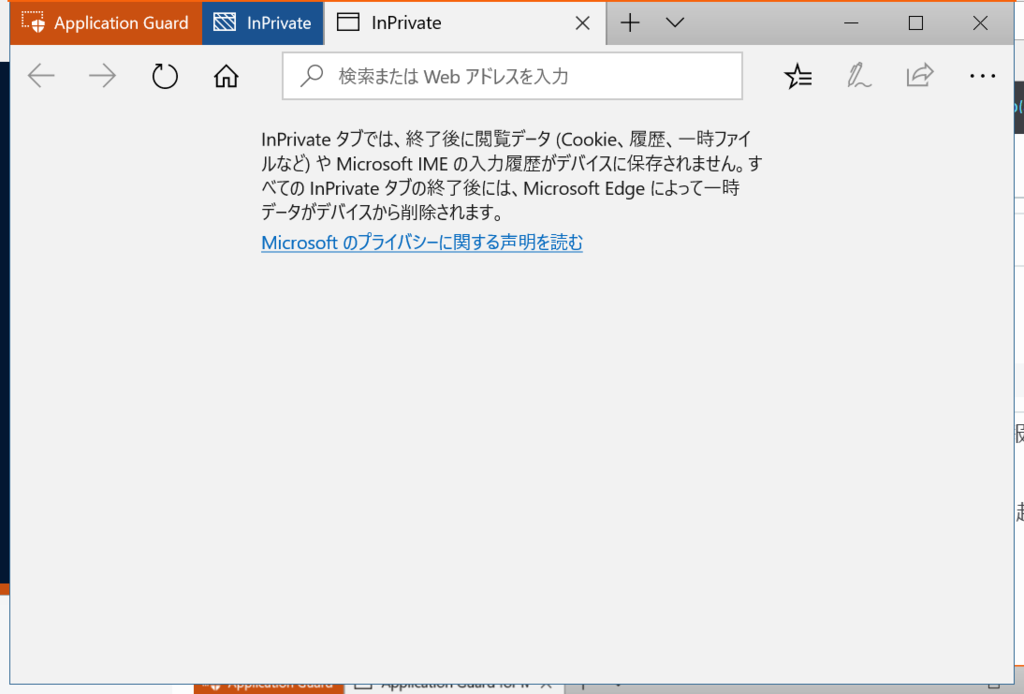Click the blue InPrivate indicator badge
This screenshot has width=1024, height=694.
263,23
